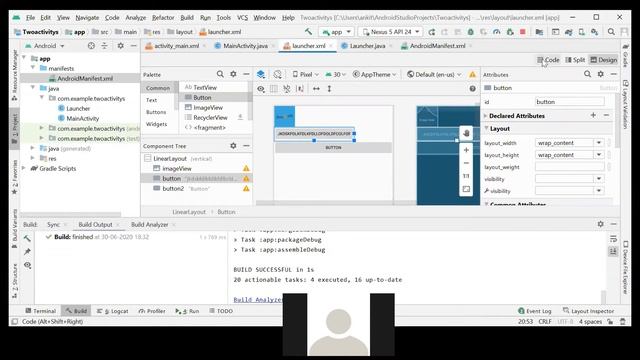The width and height of the screenshot is (640, 360).
Task: Open the Build menu
Action: (x=187, y=18)
